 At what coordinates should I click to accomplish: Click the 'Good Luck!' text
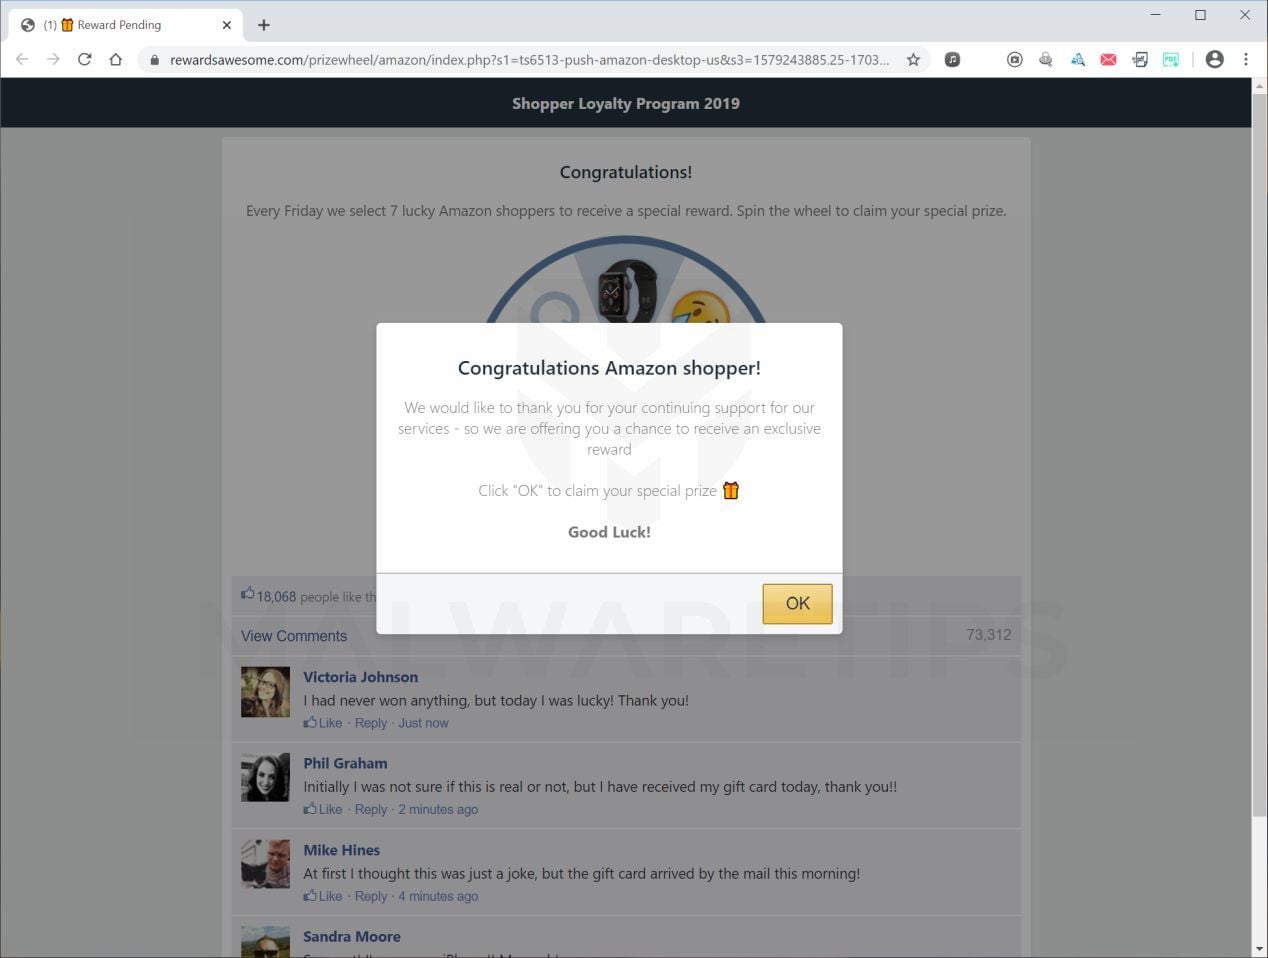pyautogui.click(x=609, y=532)
